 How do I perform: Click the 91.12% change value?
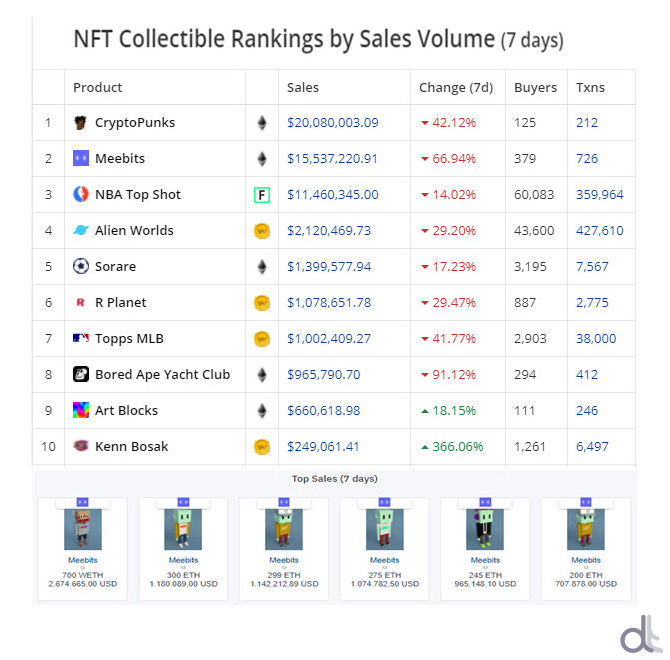tap(454, 374)
